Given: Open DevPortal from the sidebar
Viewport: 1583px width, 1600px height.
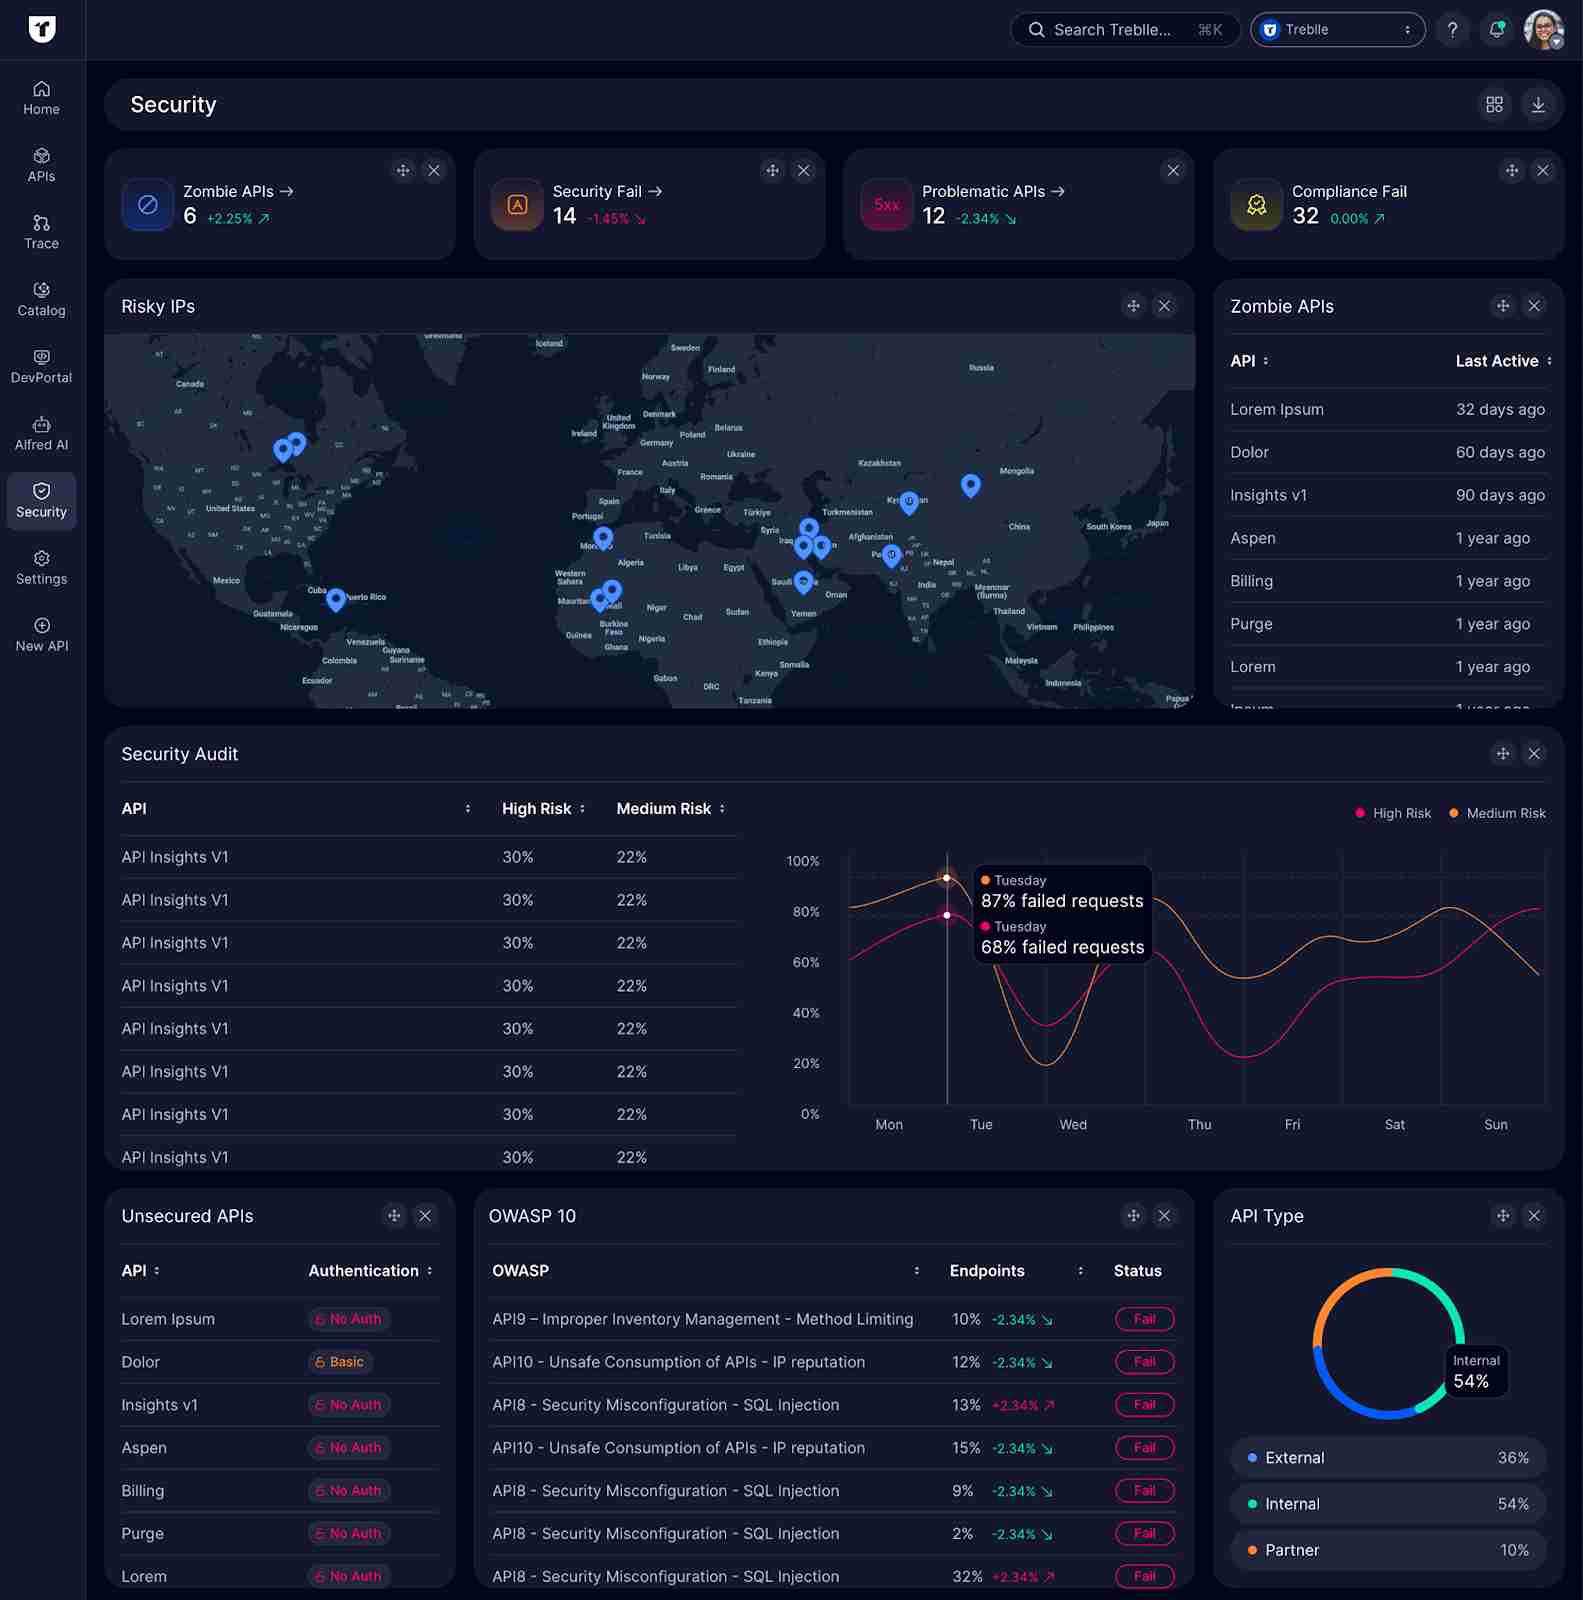Looking at the screenshot, I should (x=41, y=367).
